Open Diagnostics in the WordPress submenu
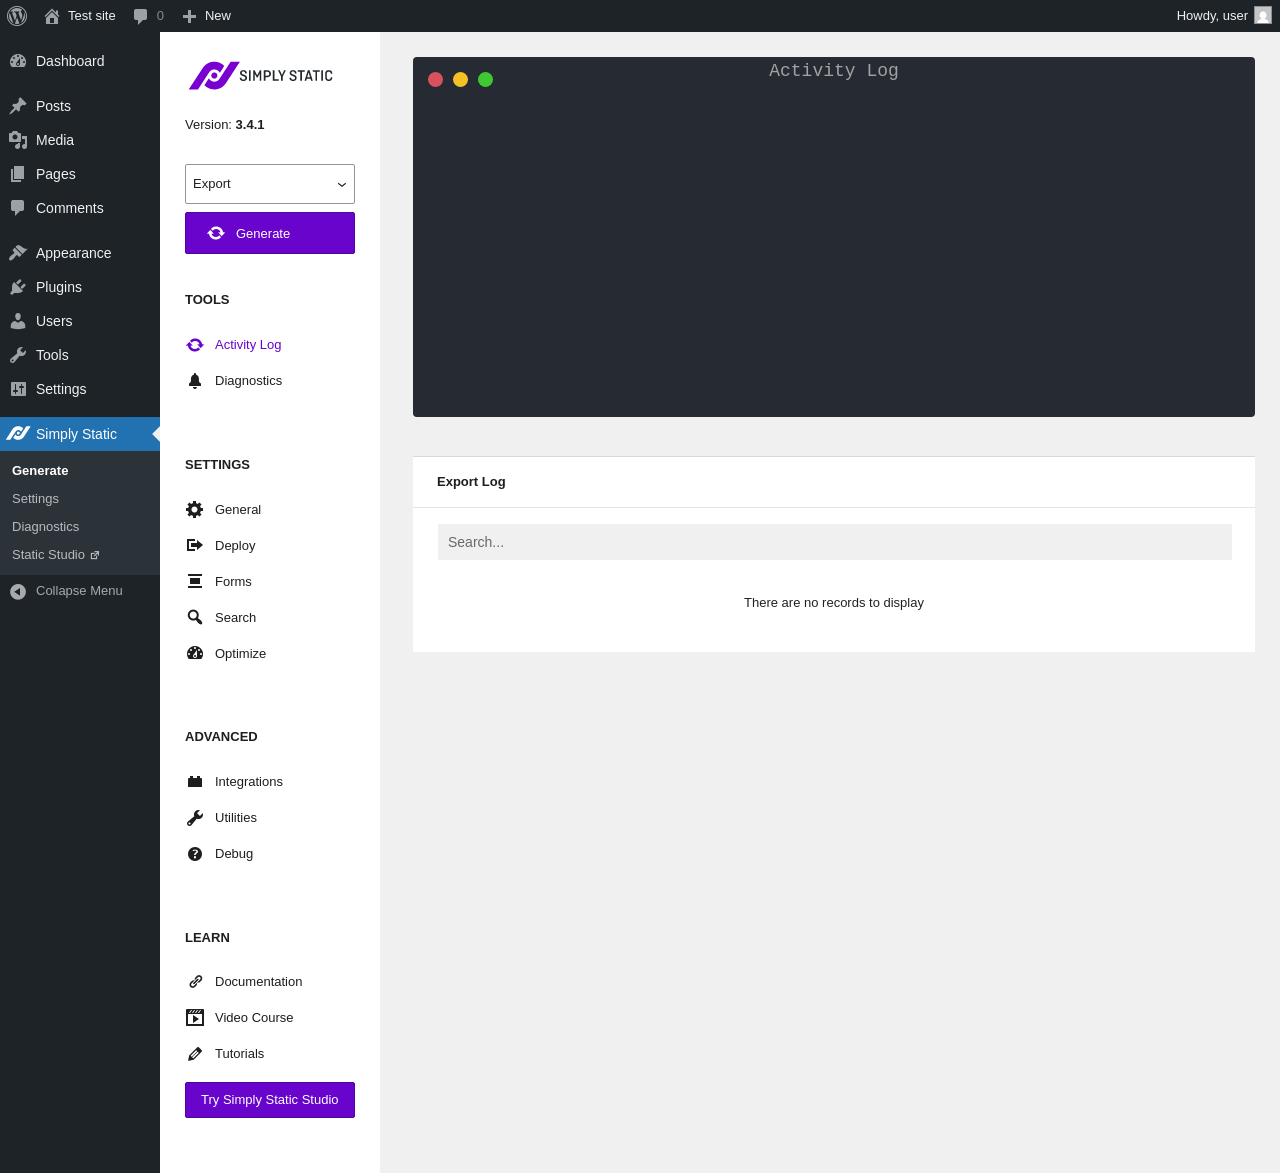This screenshot has width=1280, height=1173. pos(45,527)
